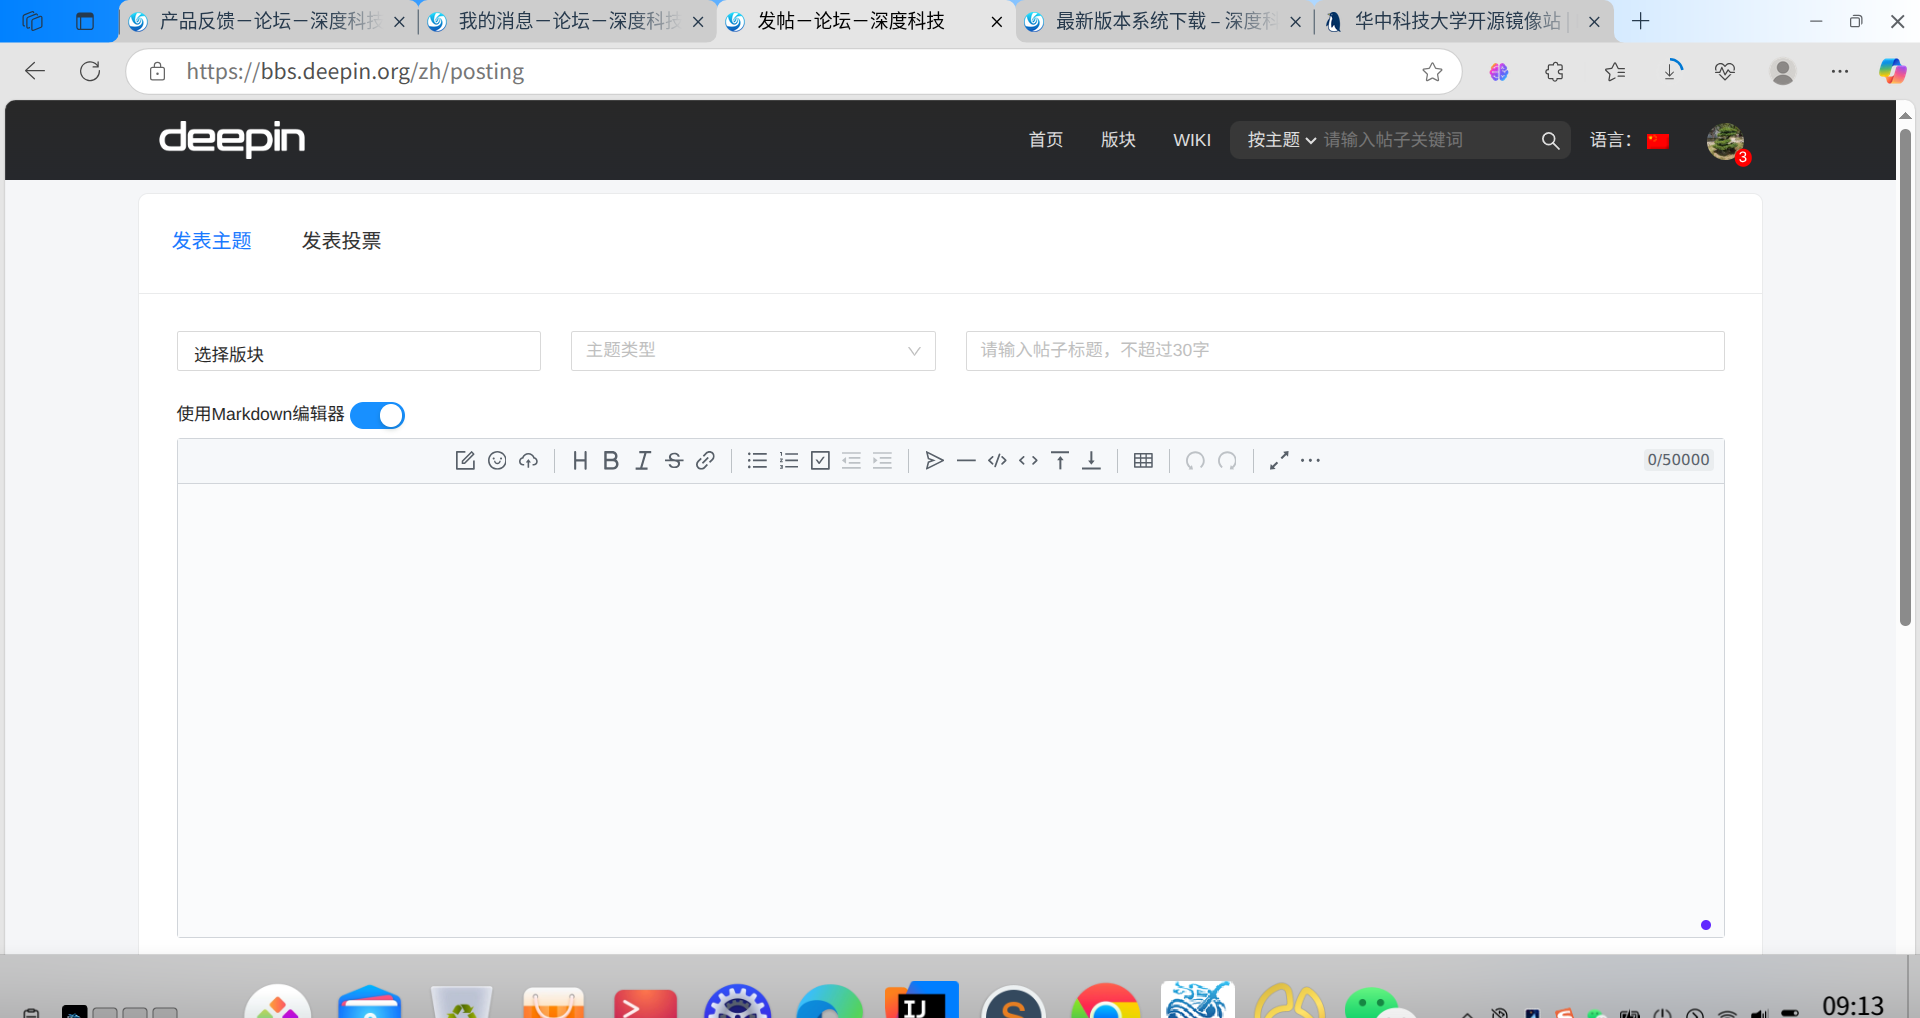Switch to the 发表投票 tab
1920x1018 pixels.
pyautogui.click(x=341, y=241)
